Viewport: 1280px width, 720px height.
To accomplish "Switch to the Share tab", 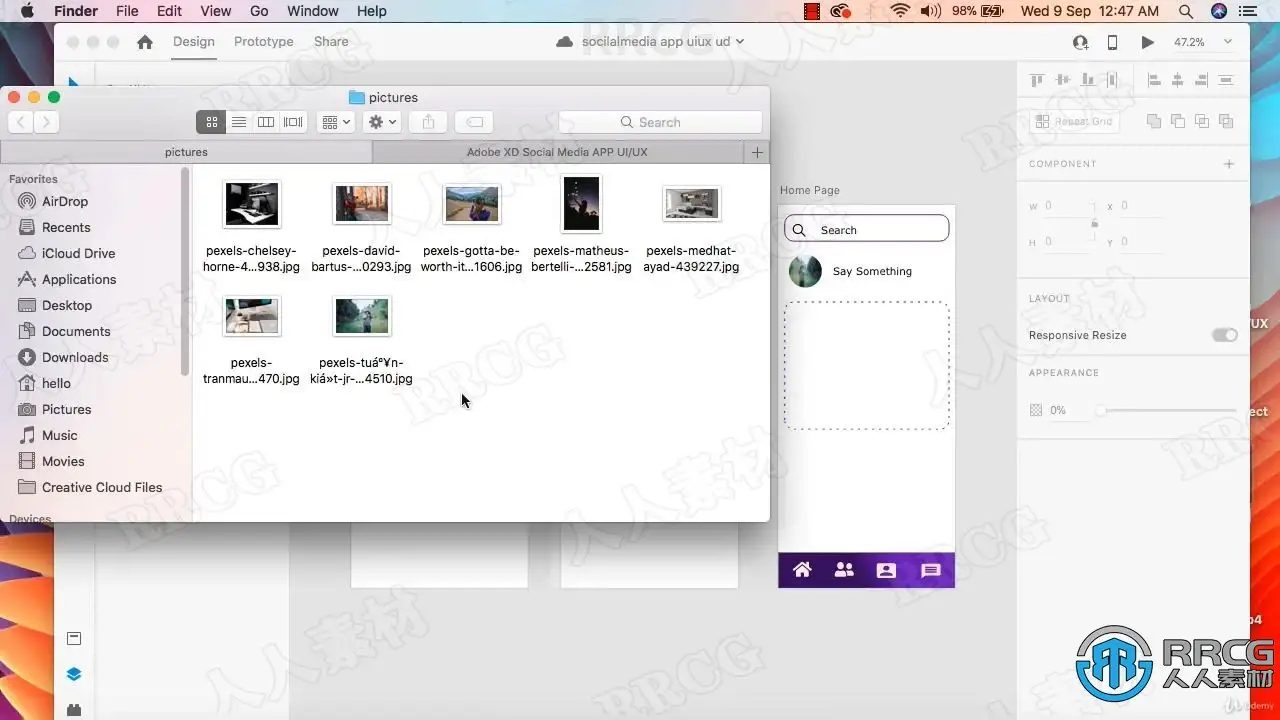I will coord(331,42).
